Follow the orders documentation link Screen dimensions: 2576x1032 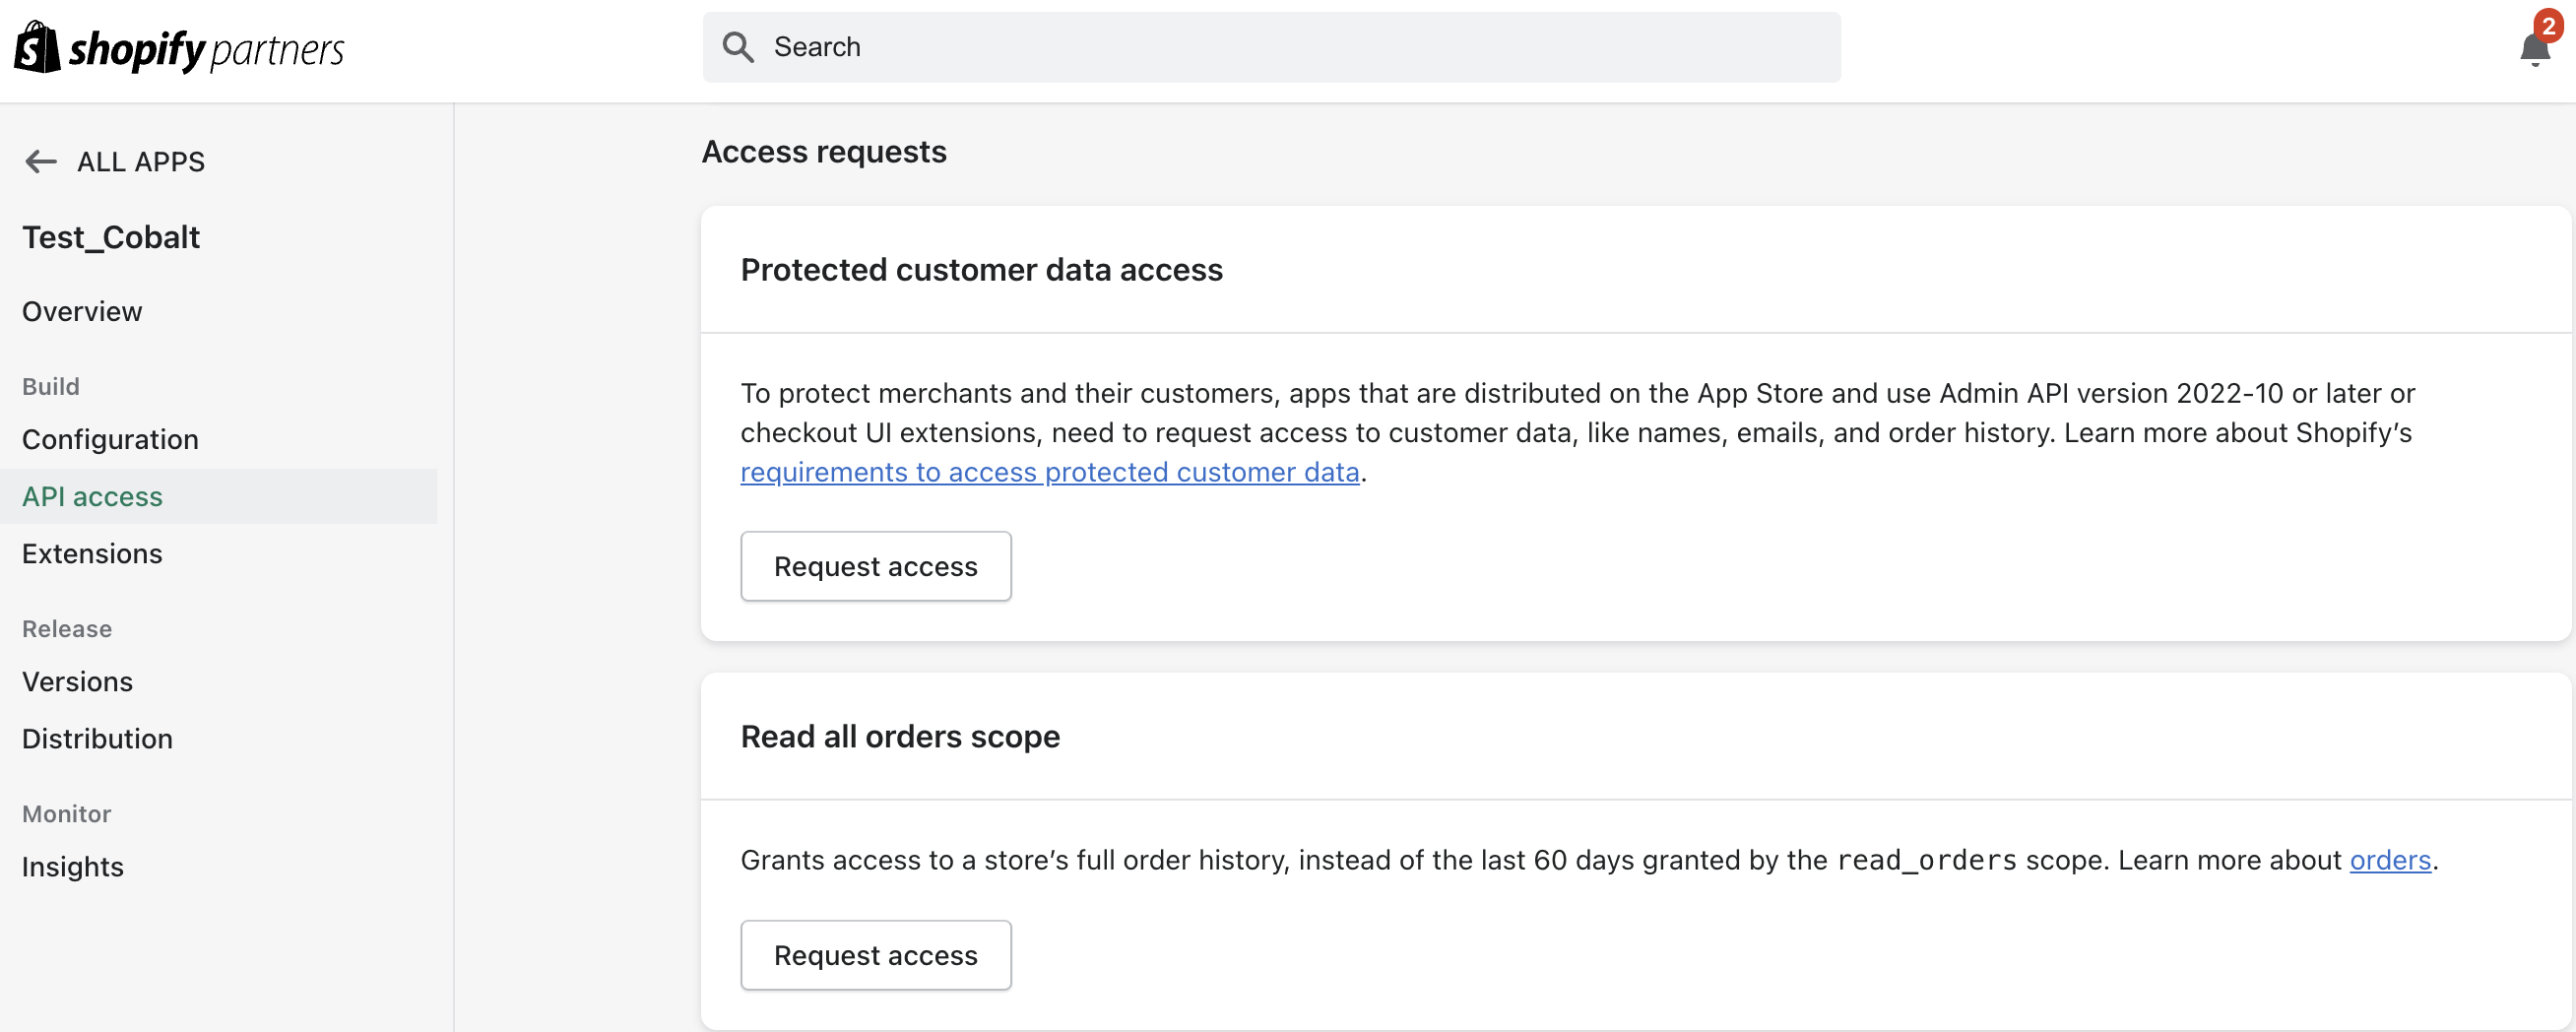coord(2390,860)
